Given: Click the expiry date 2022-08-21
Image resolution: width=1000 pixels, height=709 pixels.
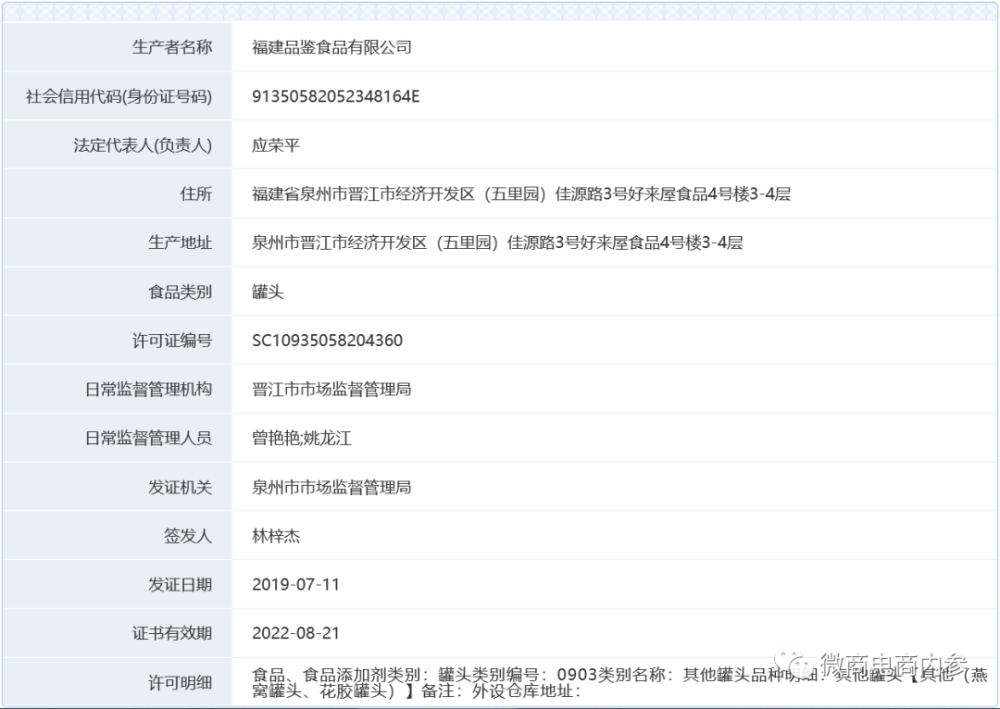Looking at the screenshot, I should coord(296,633).
